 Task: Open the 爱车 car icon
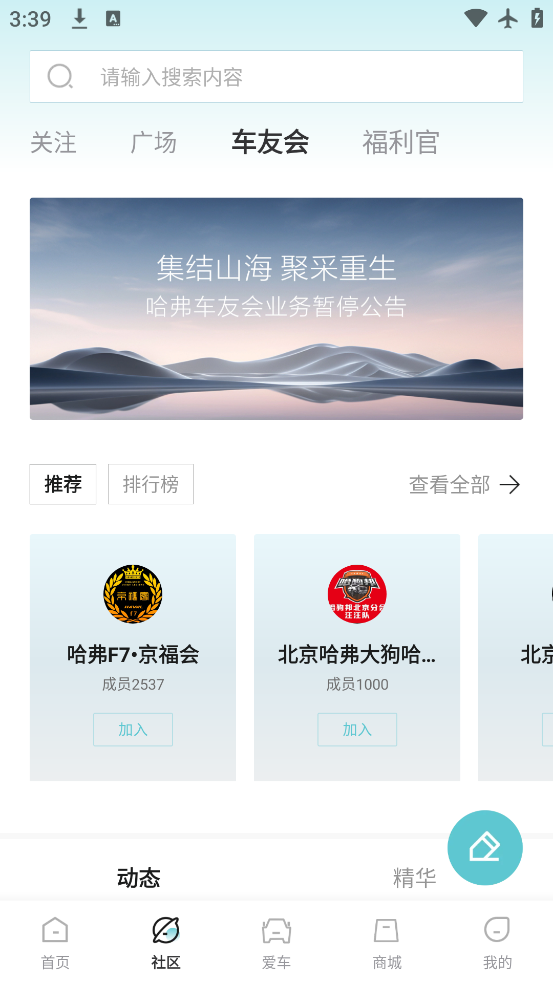coord(276,930)
